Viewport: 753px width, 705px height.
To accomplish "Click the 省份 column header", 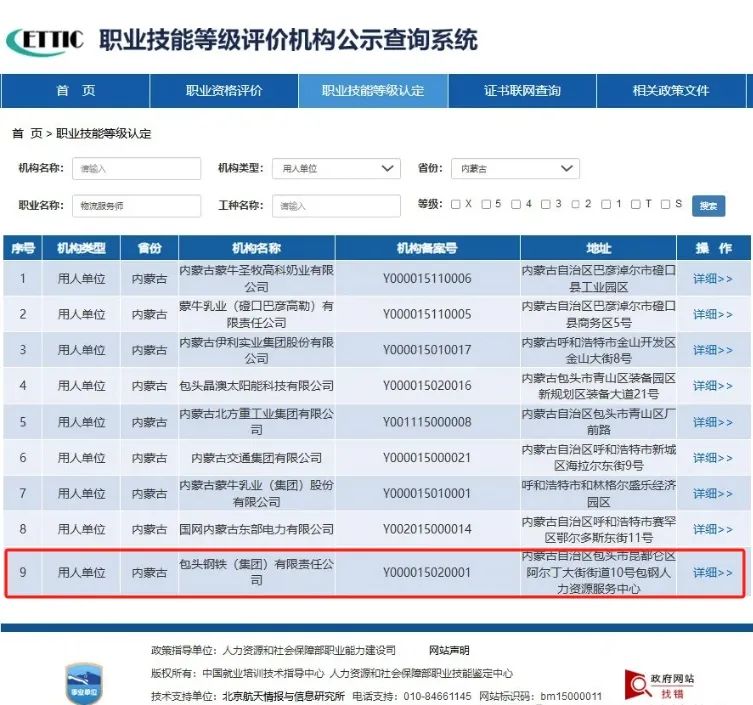I will [x=149, y=248].
